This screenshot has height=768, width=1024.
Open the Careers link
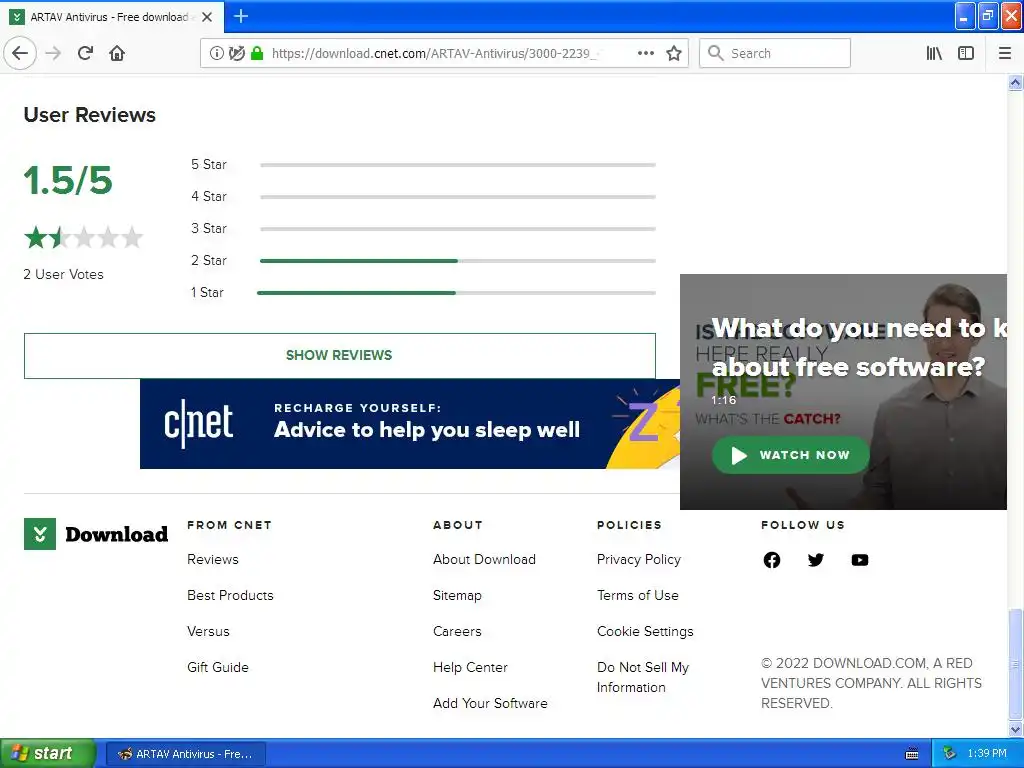(x=457, y=631)
